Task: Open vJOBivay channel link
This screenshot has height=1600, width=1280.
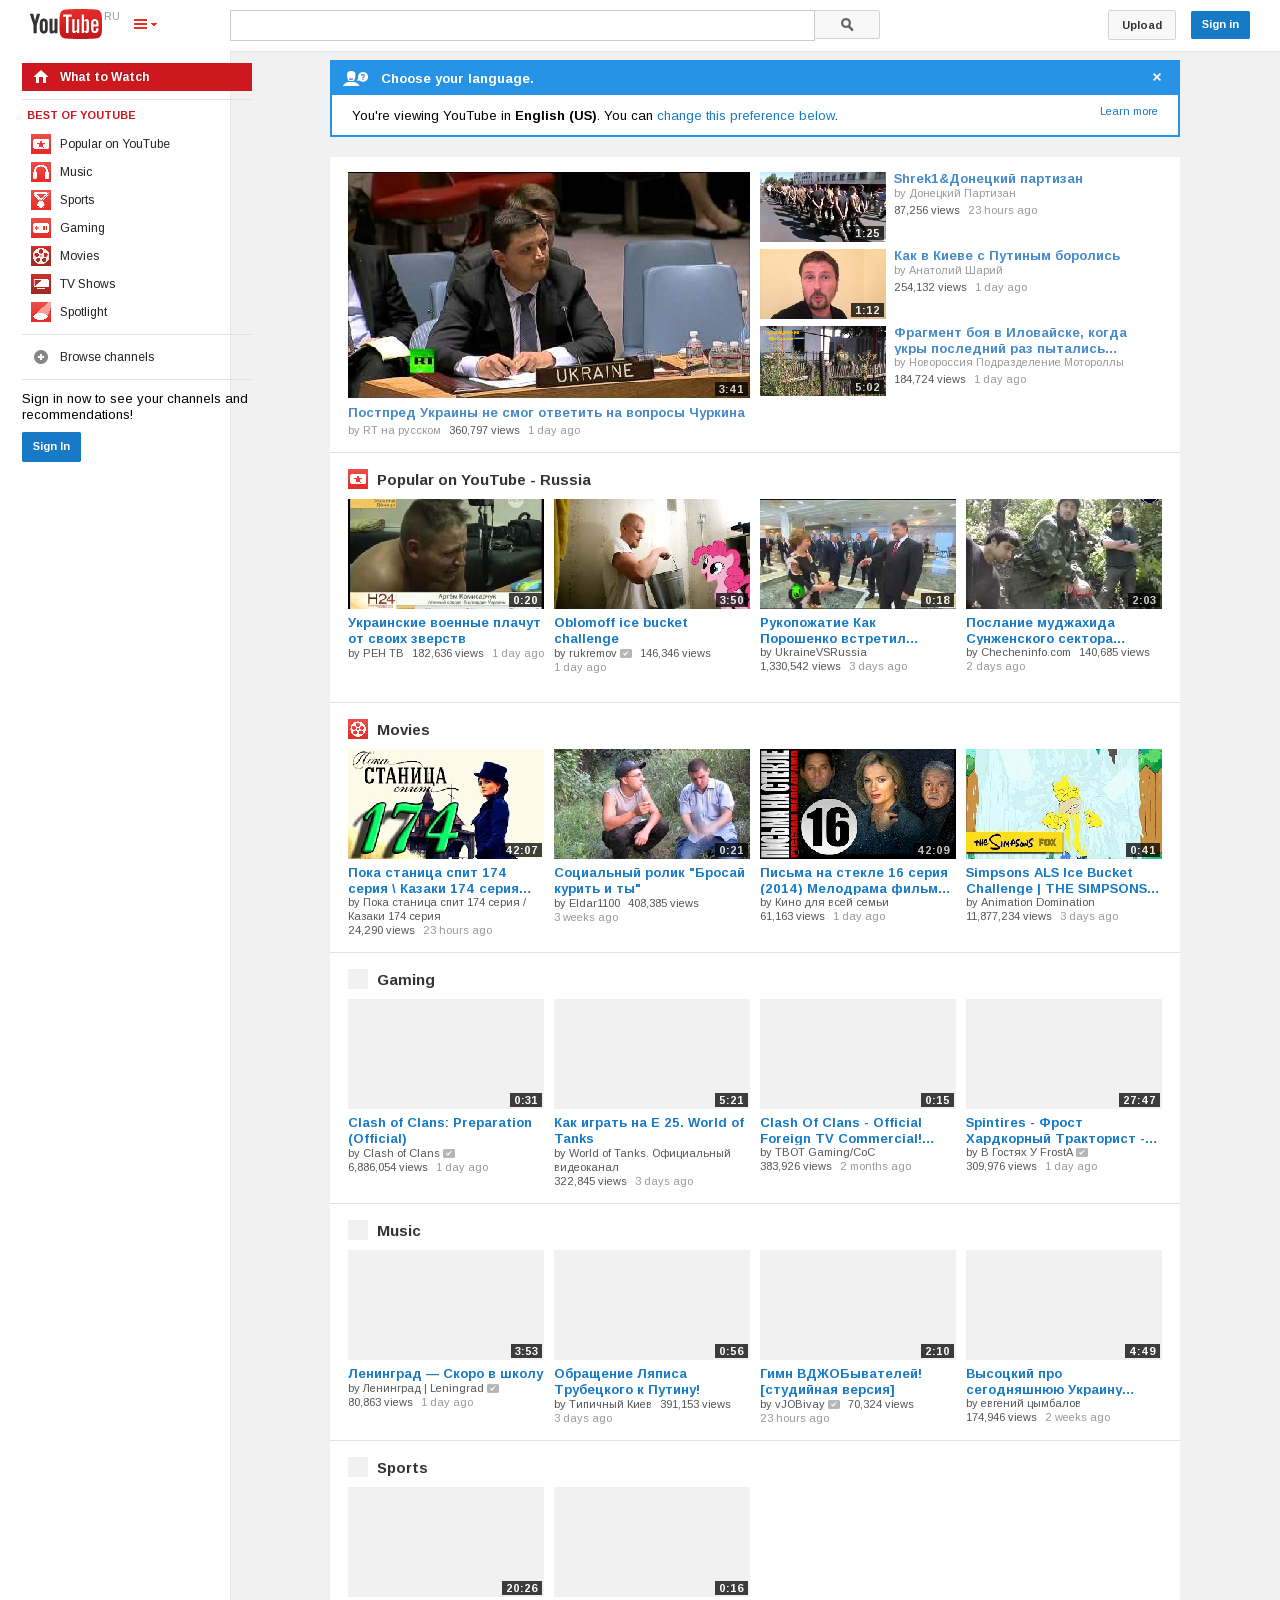Action: 799,1405
